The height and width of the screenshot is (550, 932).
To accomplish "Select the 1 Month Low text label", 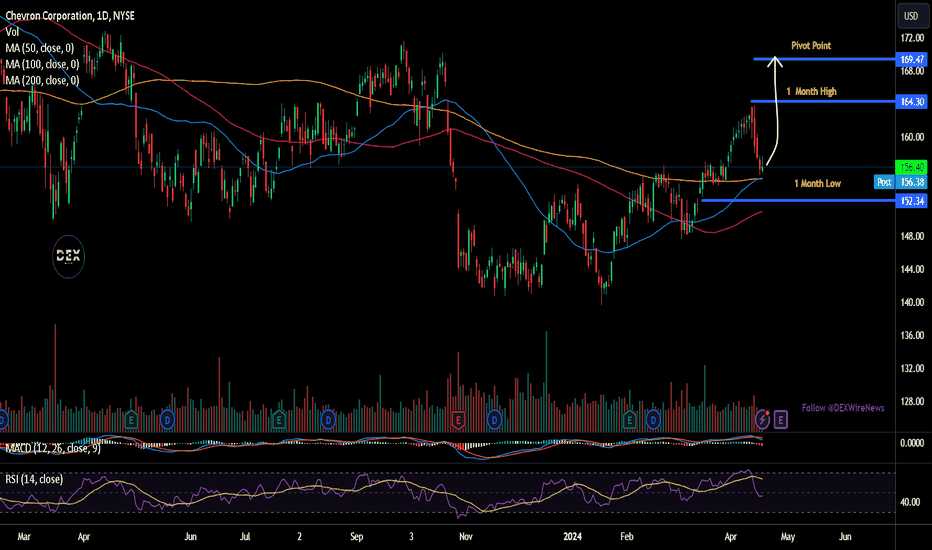I will pos(817,183).
